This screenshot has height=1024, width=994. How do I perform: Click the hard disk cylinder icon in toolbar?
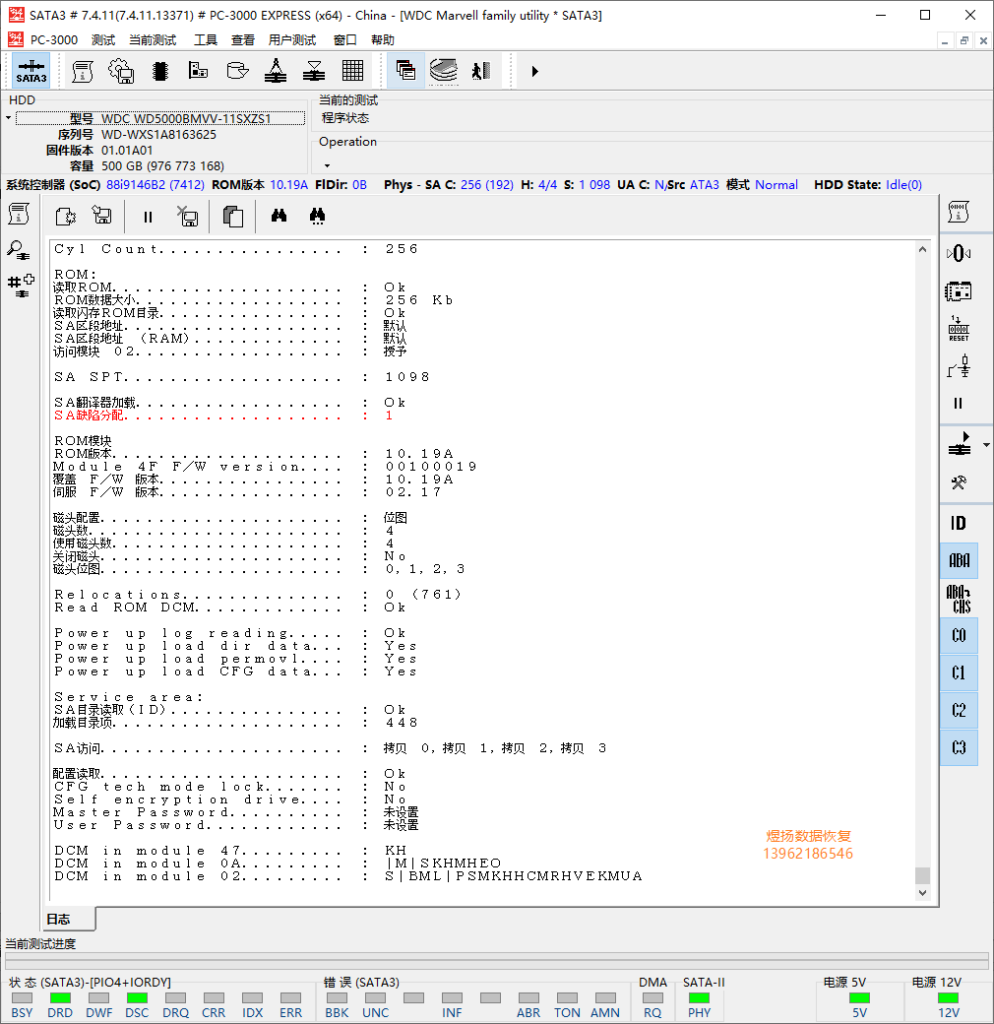tap(237, 71)
